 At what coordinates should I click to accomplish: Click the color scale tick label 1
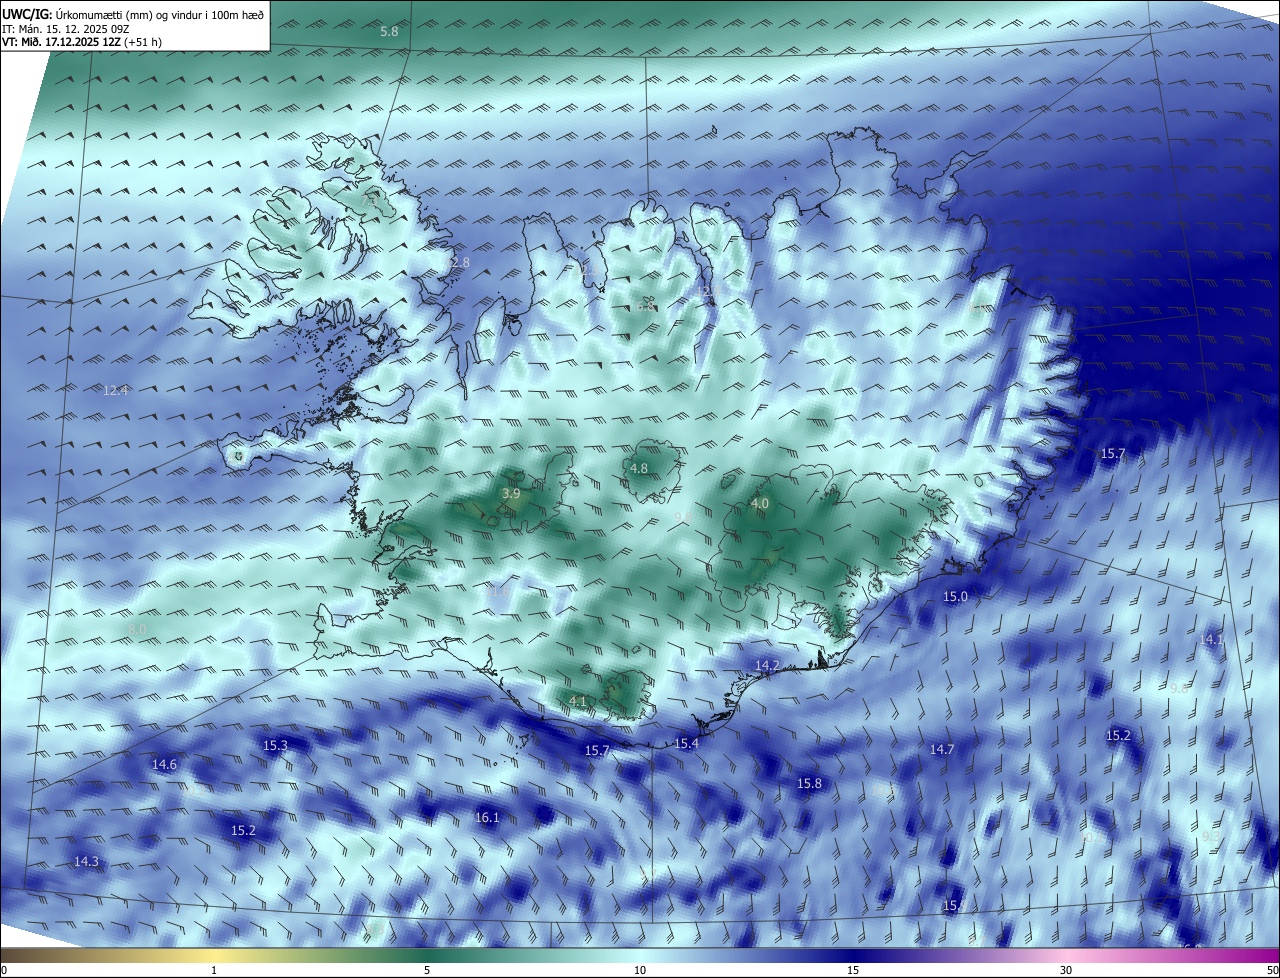coord(214,970)
